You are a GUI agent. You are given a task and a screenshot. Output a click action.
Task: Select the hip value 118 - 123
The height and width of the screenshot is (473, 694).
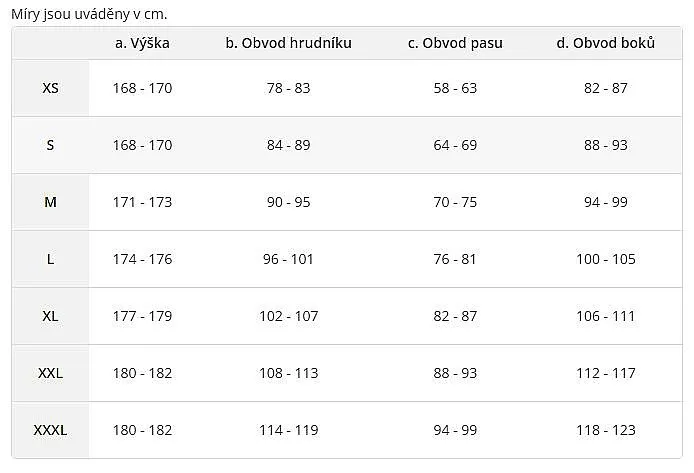tap(606, 430)
